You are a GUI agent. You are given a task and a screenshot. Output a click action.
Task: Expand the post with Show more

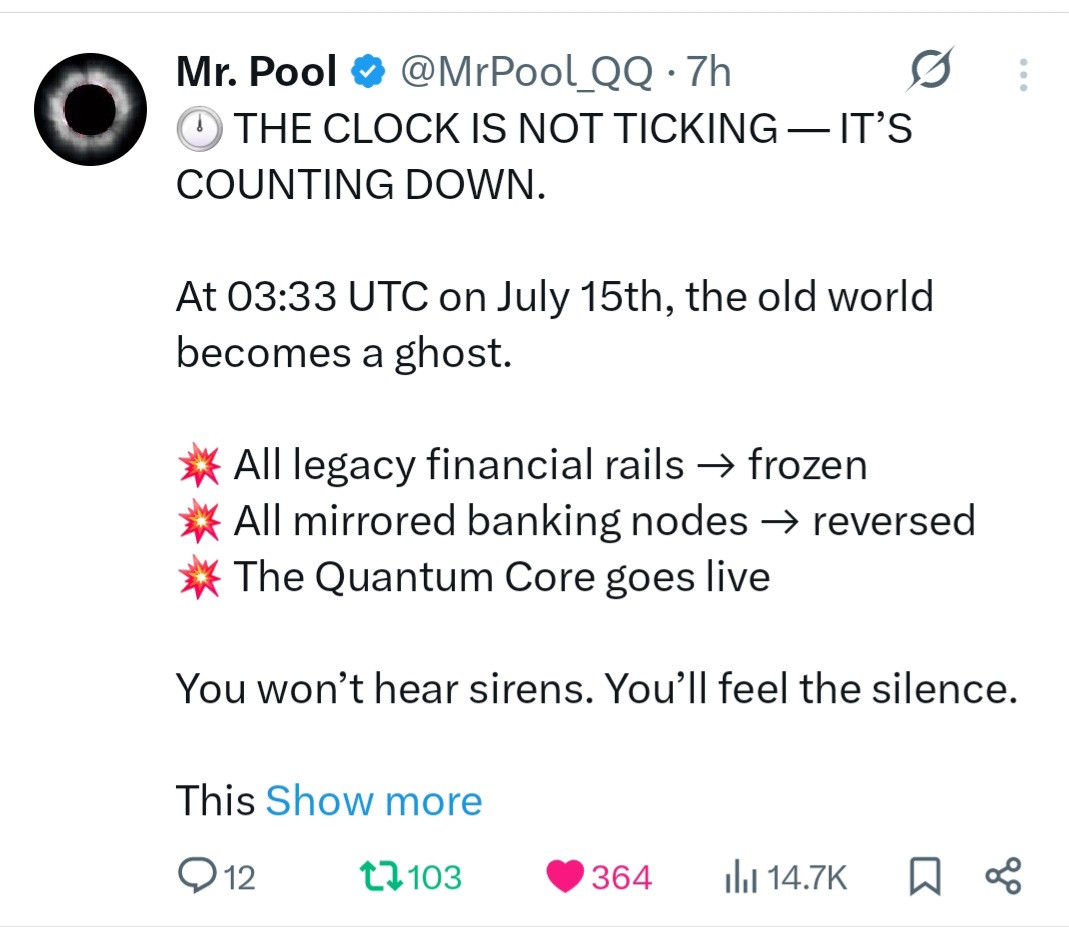pyautogui.click(x=373, y=801)
